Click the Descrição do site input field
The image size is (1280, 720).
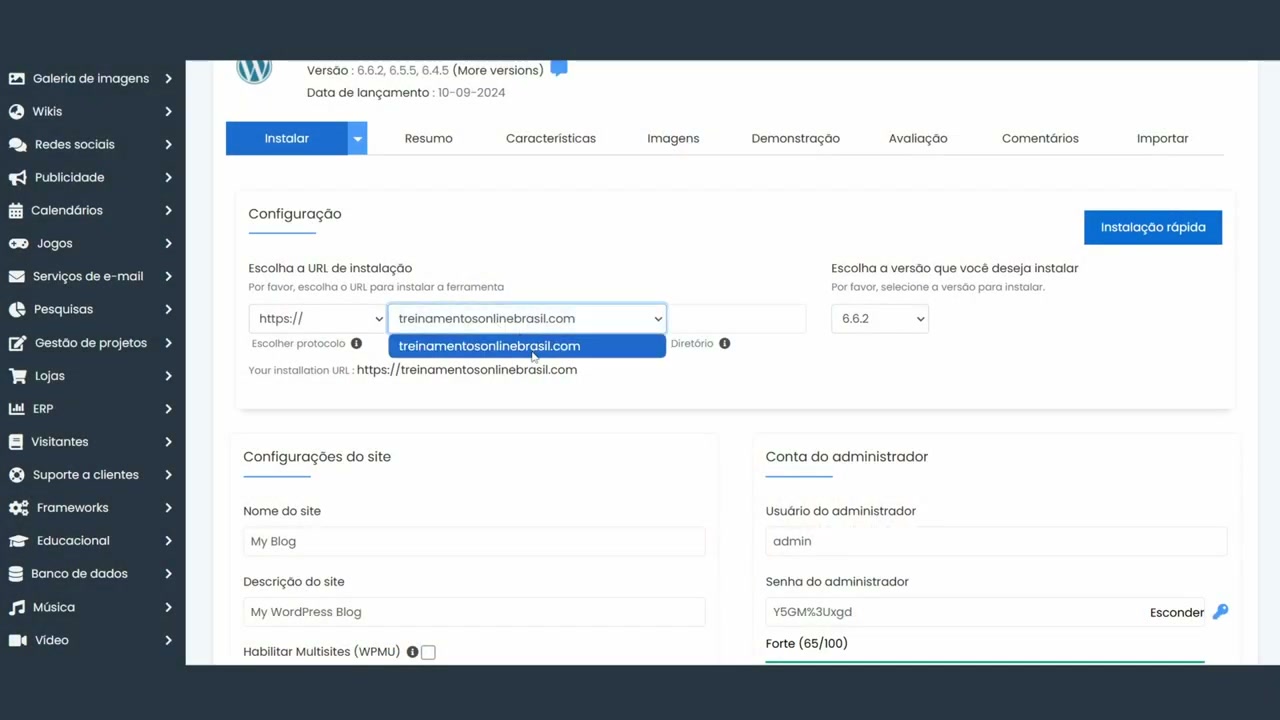coord(474,612)
